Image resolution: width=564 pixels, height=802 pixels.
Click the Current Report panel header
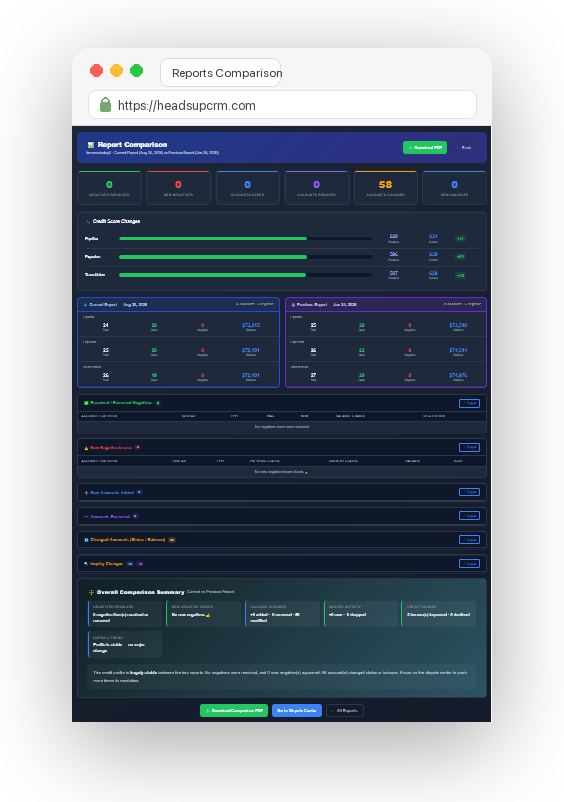pyautogui.click(x=178, y=305)
